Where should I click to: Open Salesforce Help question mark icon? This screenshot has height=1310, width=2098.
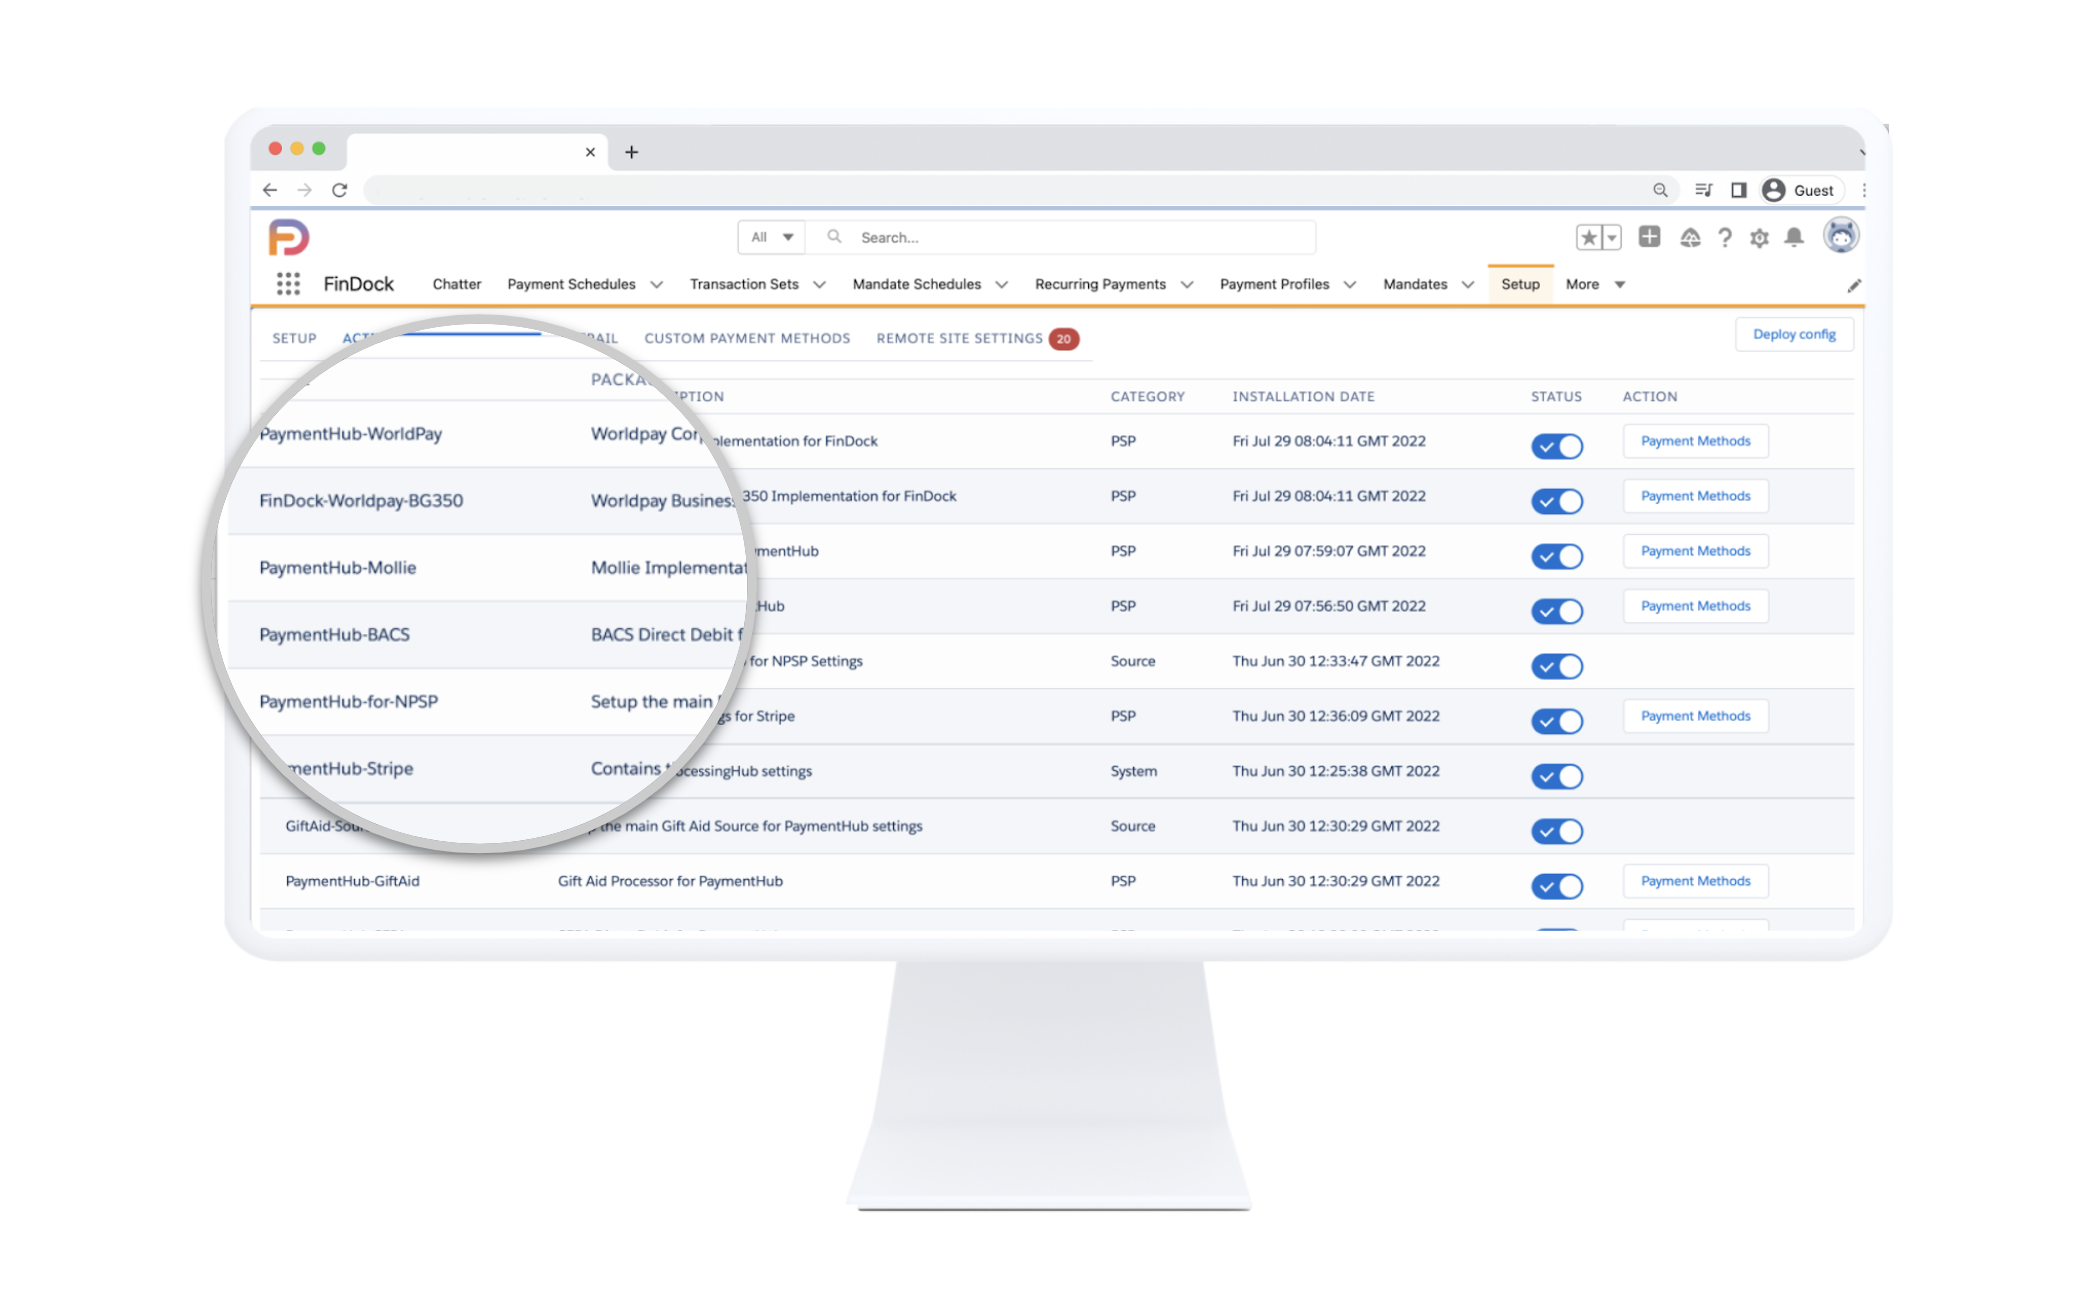pyautogui.click(x=1725, y=237)
